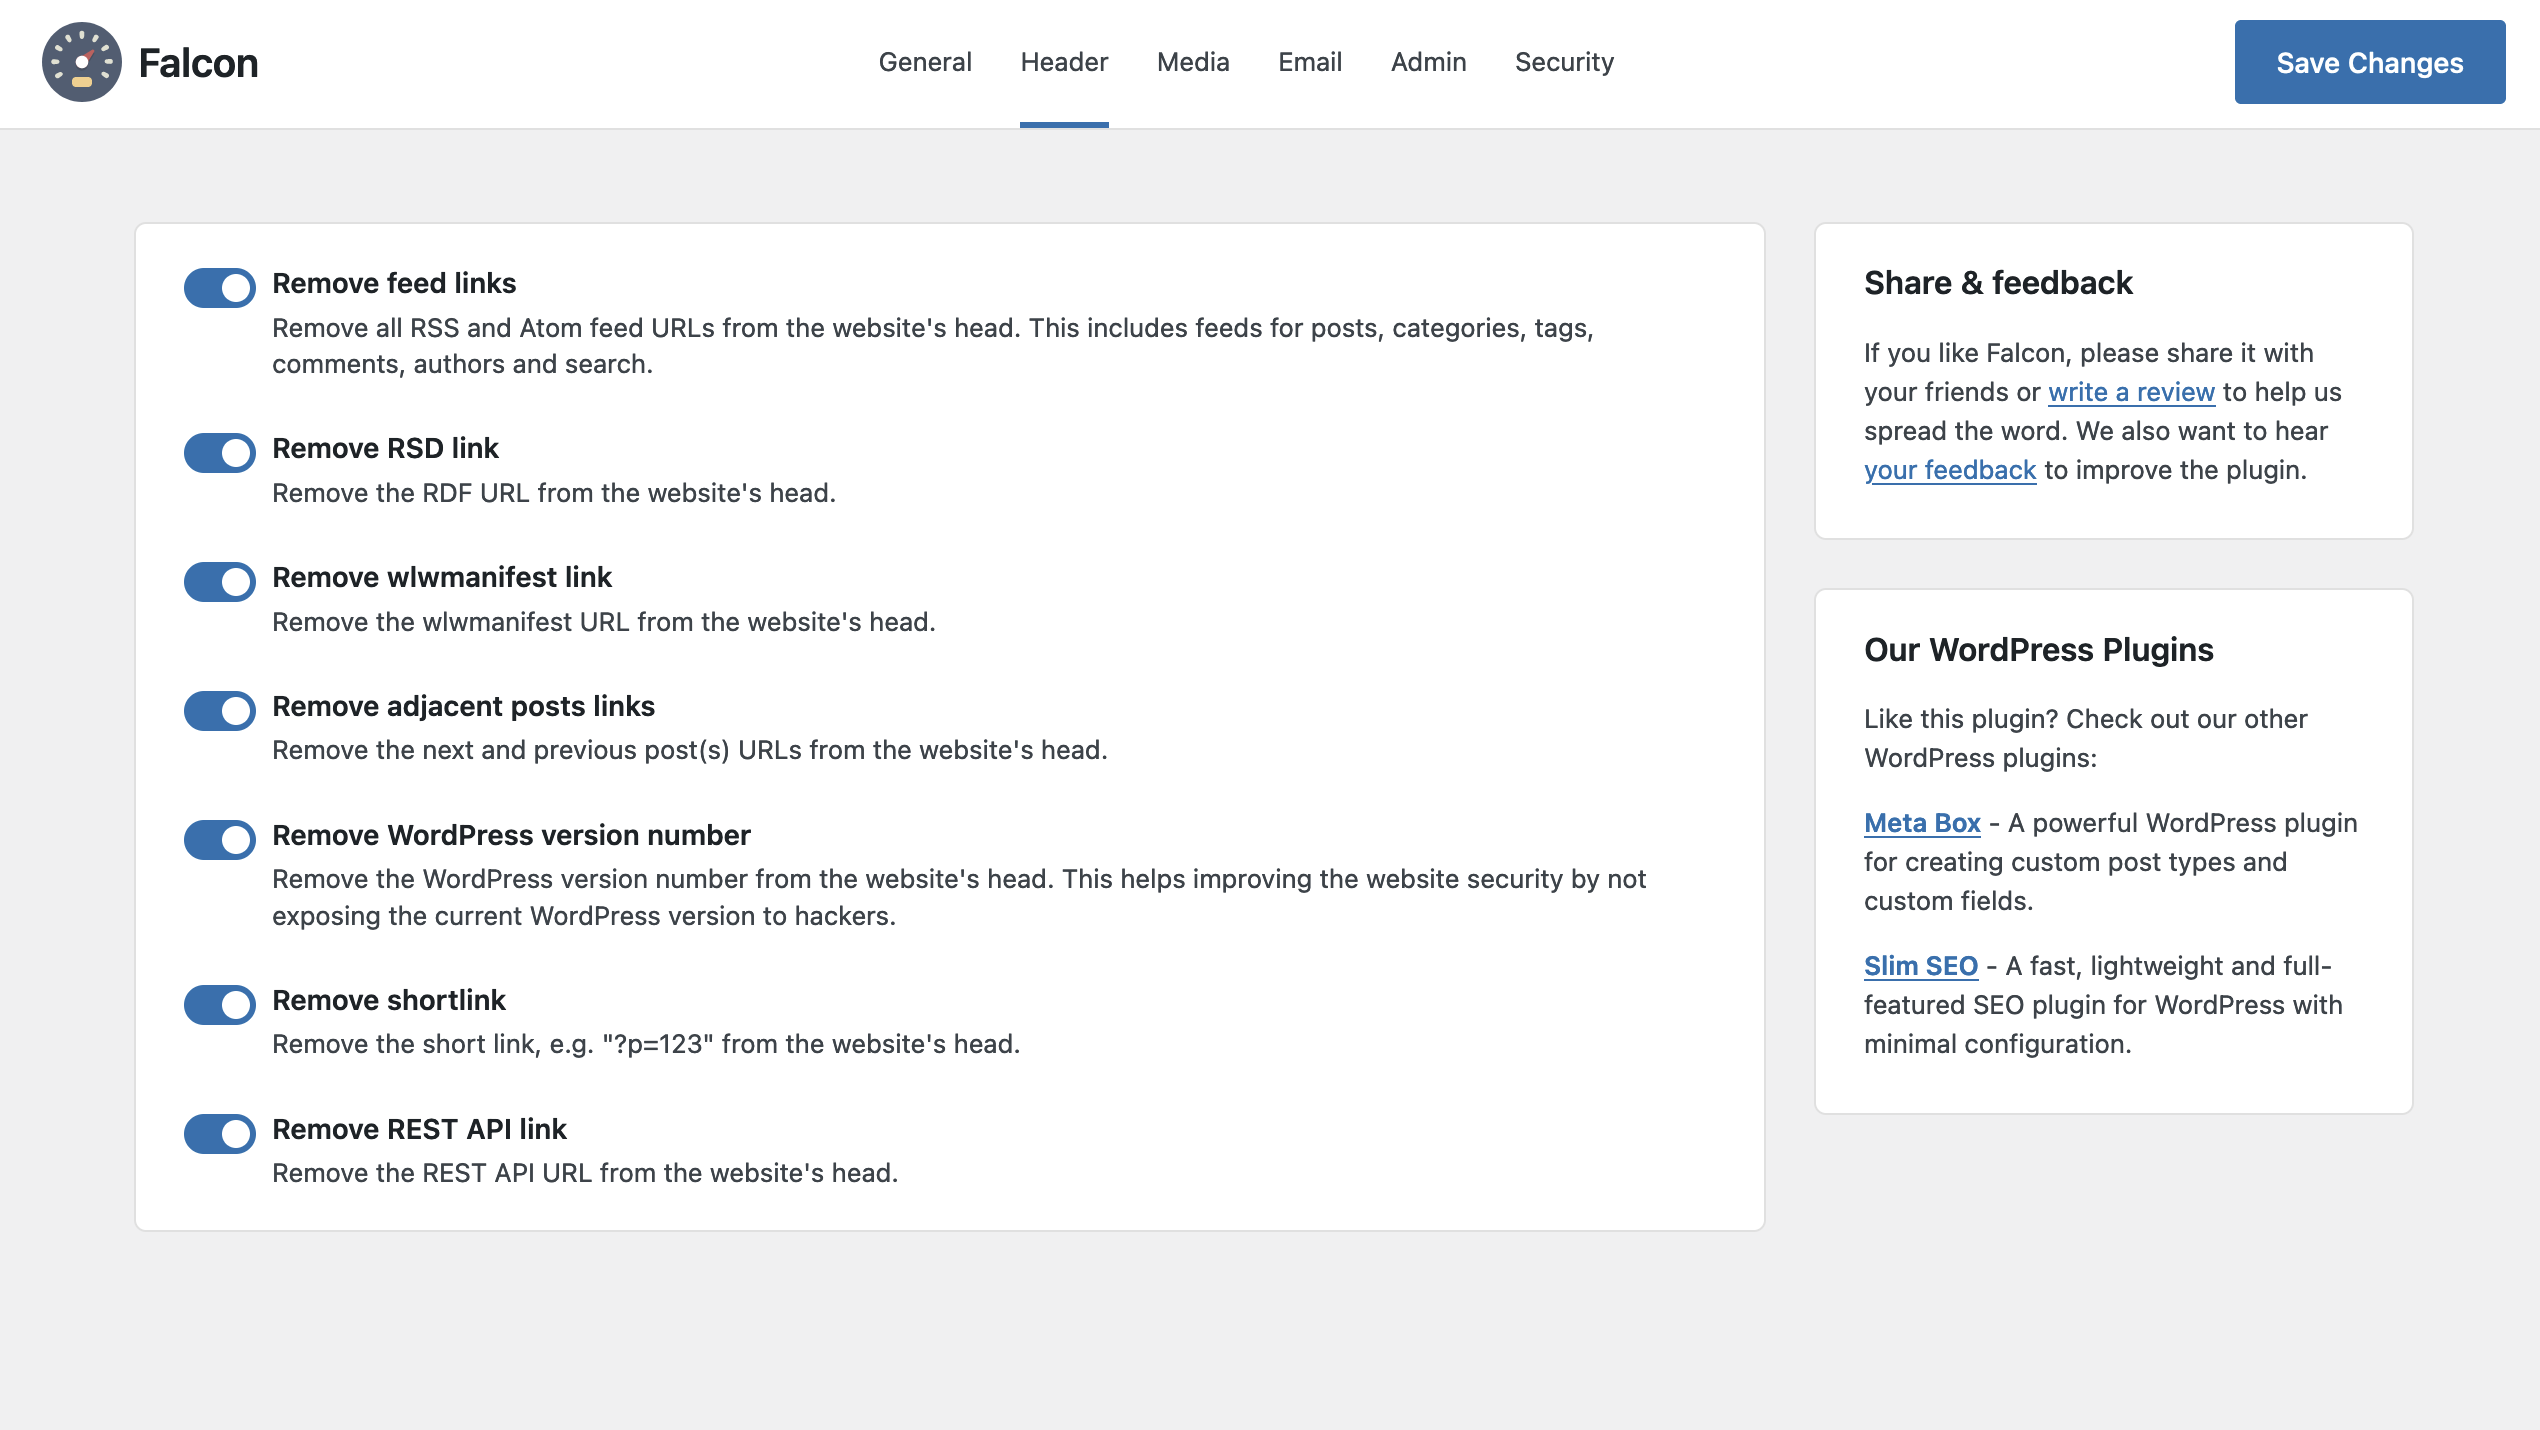The image size is (2540, 1430).
Task: Toggle Remove adjacent posts links switch
Action: 219,711
